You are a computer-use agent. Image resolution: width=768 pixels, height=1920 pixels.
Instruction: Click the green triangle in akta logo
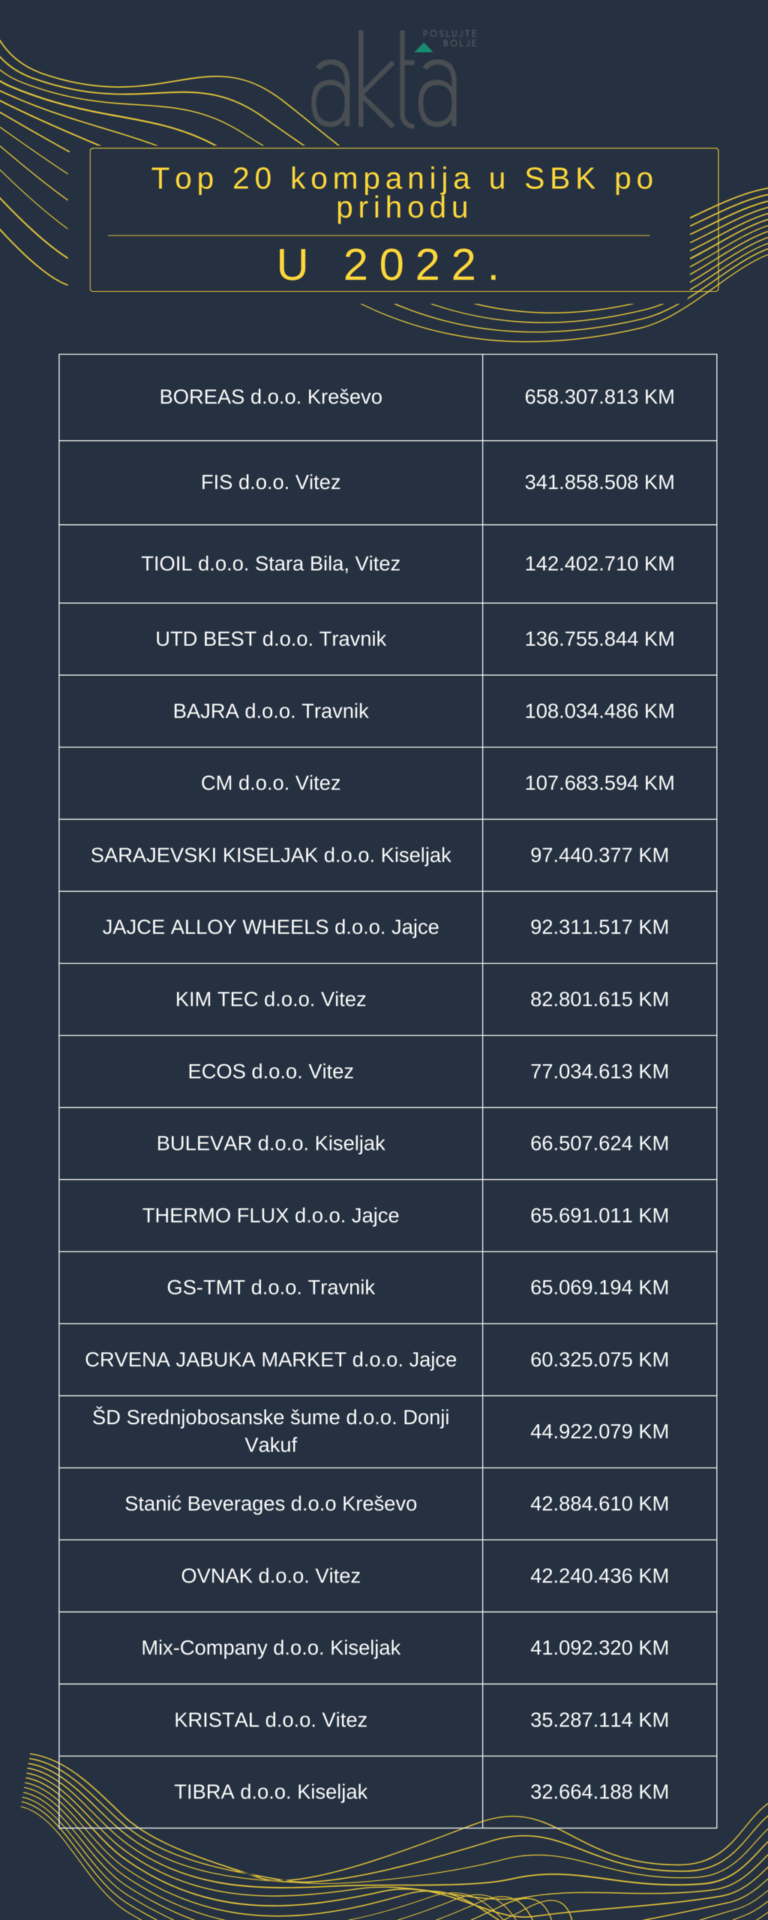[x=424, y=47]
